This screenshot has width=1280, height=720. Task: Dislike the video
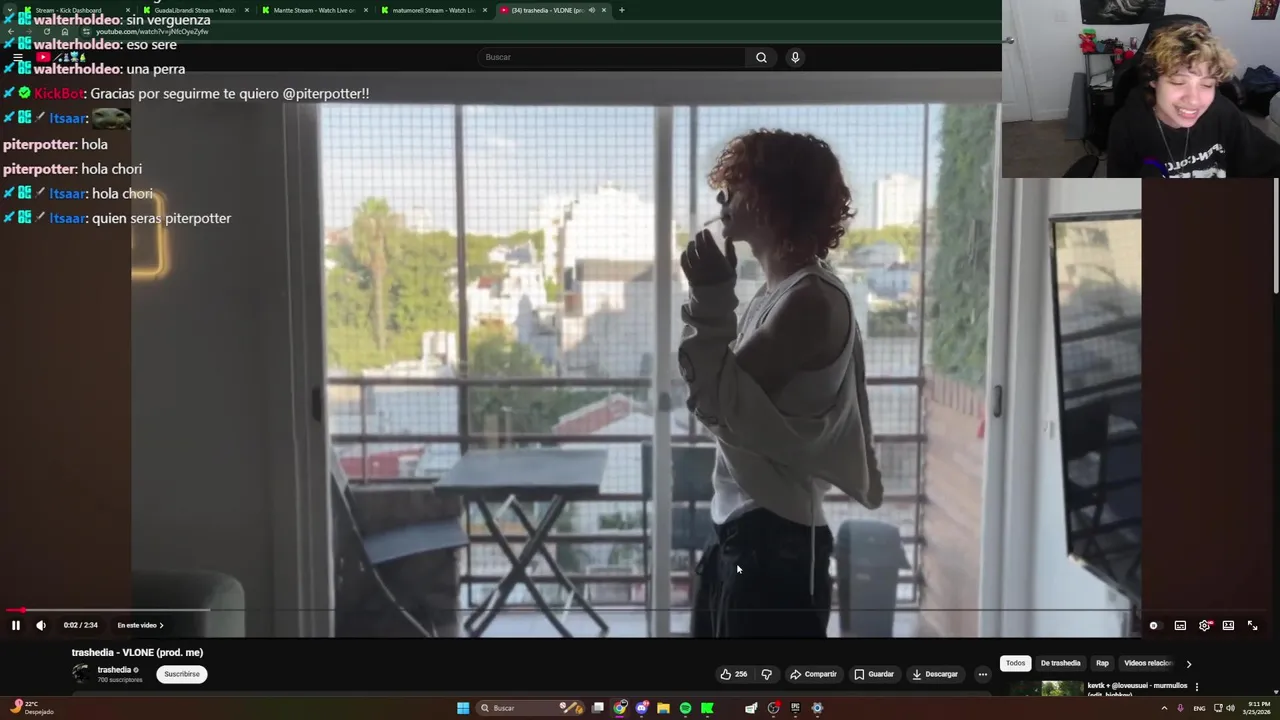tap(766, 674)
